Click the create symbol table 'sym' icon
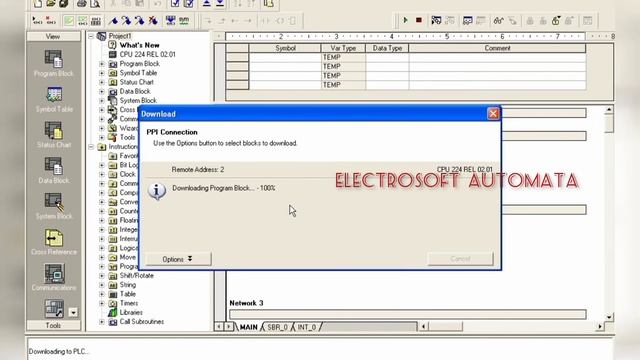This screenshot has width=640, height=360. [x=184, y=20]
